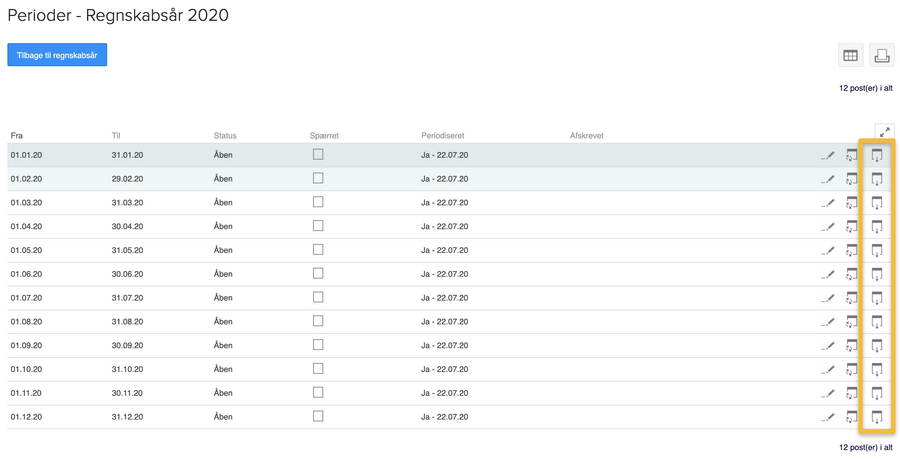Screen dimensions: 900x459
Task: Open the table columns view icon
Action: tap(850, 56)
